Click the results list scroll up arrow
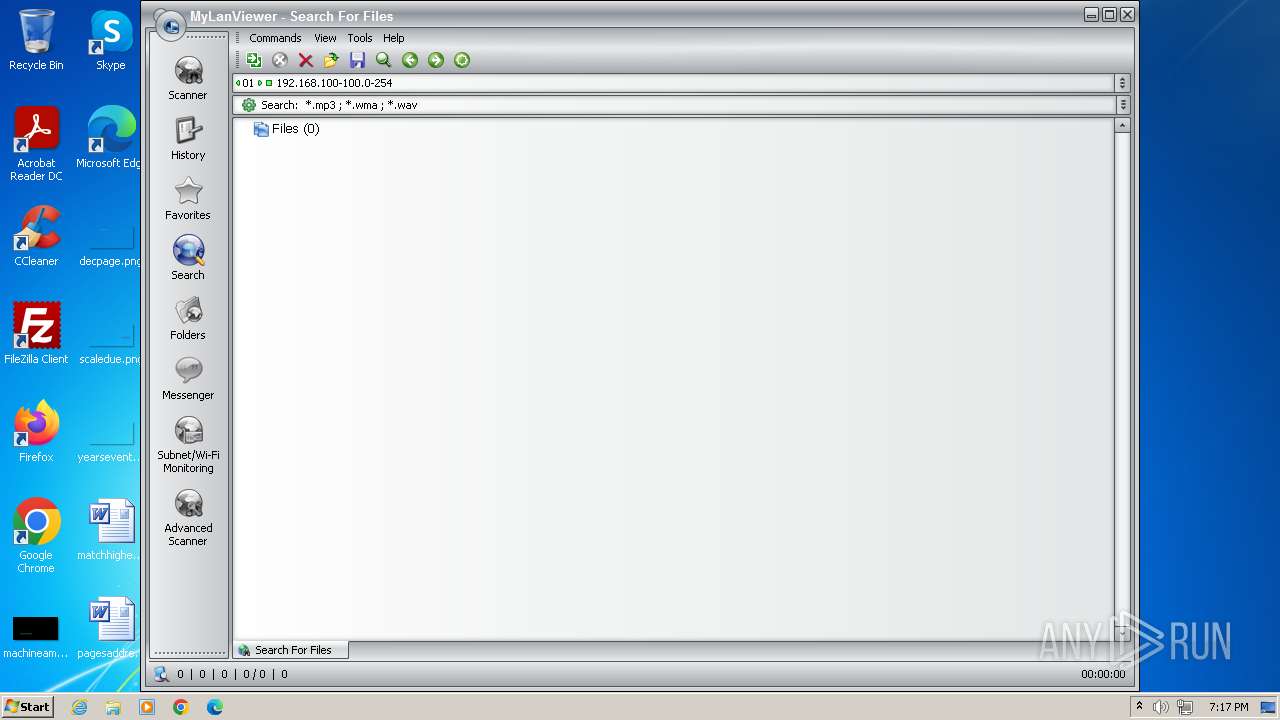This screenshot has width=1280, height=720. pyautogui.click(x=1122, y=126)
